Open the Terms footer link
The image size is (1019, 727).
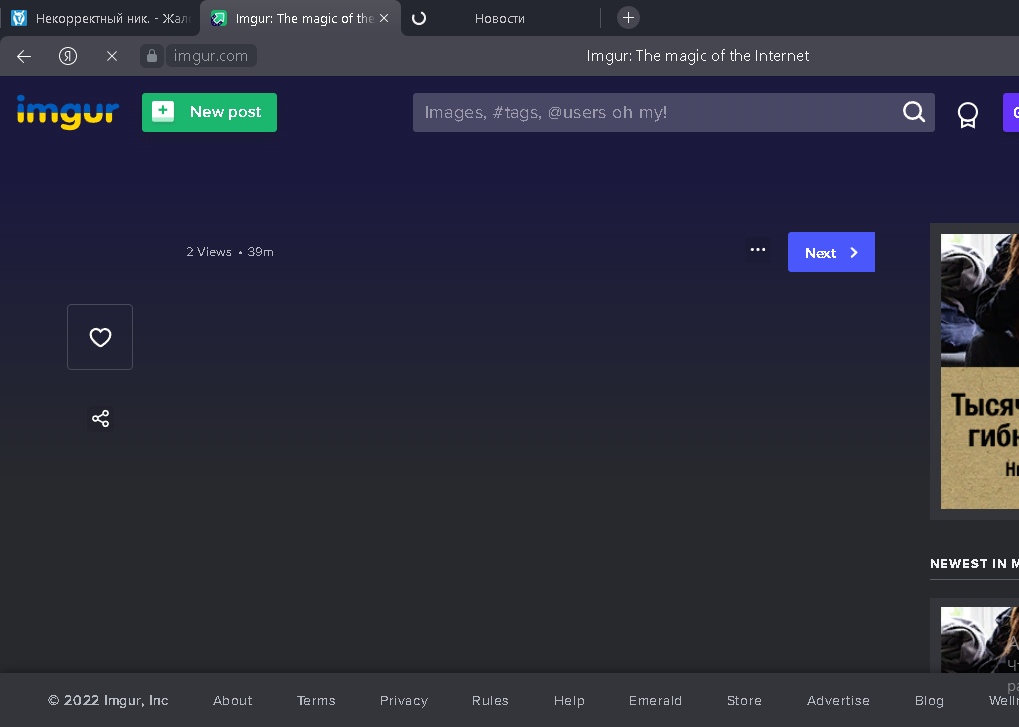316,700
